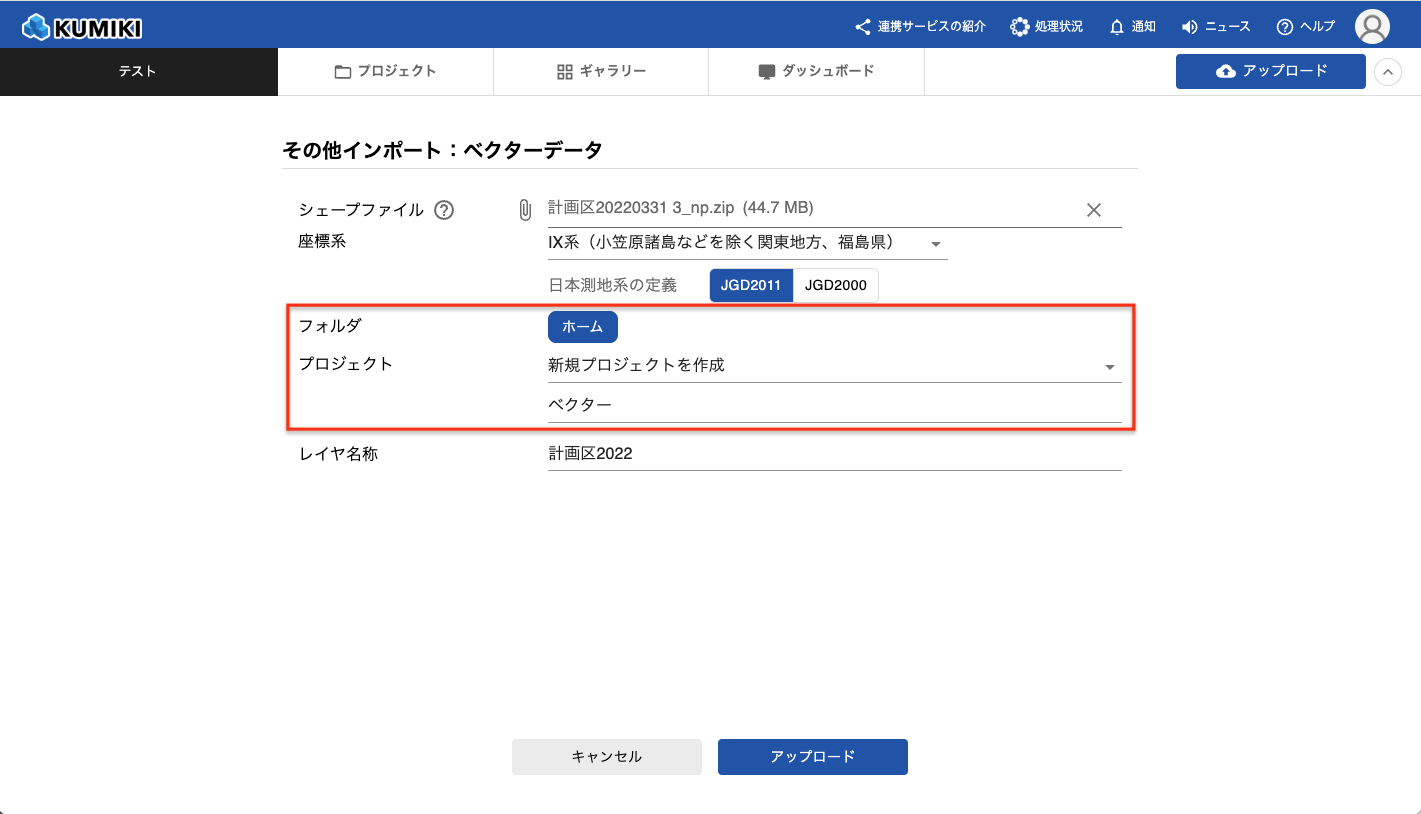This screenshot has height=814, width=1421.
Task: Remove the attached zip file
Action: [x=1093, y=210]
